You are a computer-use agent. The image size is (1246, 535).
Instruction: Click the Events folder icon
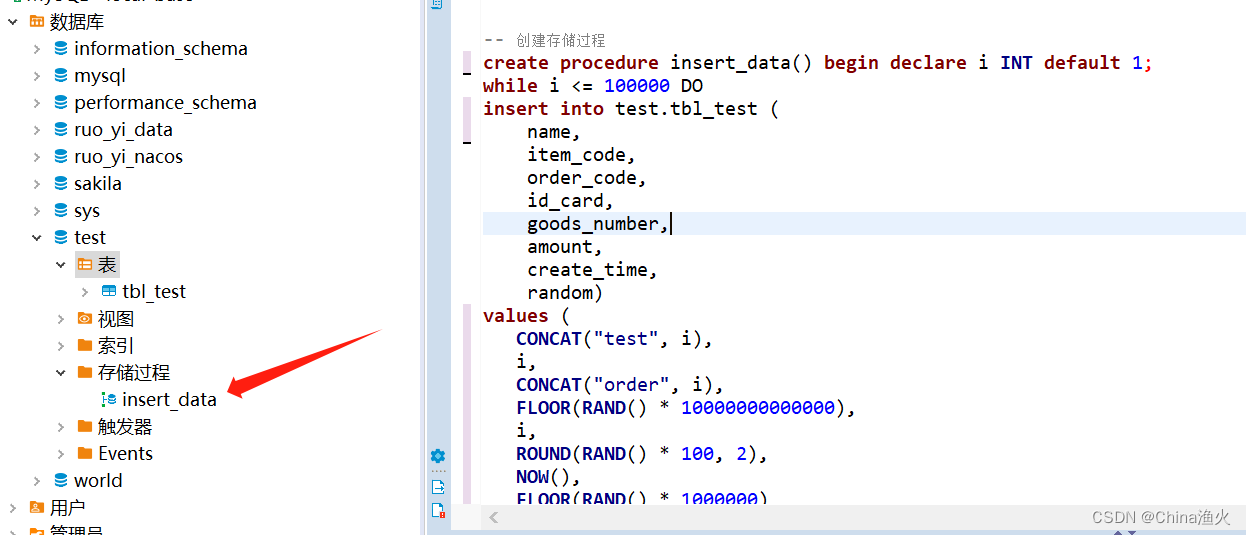(x=85, y=453)
